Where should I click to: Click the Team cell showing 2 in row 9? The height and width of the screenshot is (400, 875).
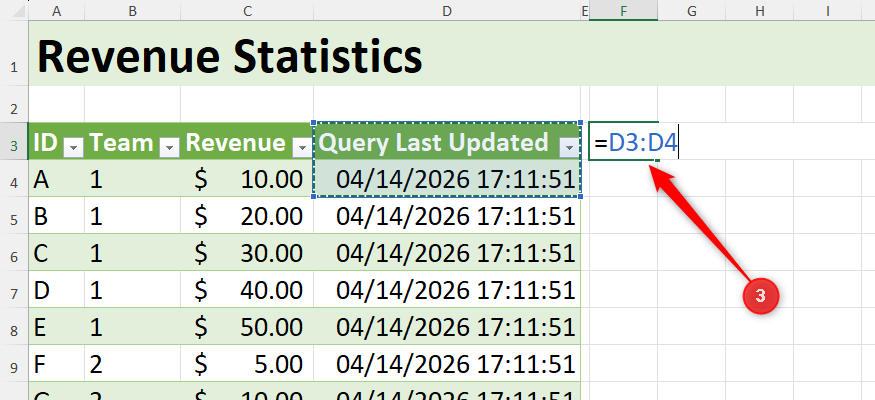[132, 364]
